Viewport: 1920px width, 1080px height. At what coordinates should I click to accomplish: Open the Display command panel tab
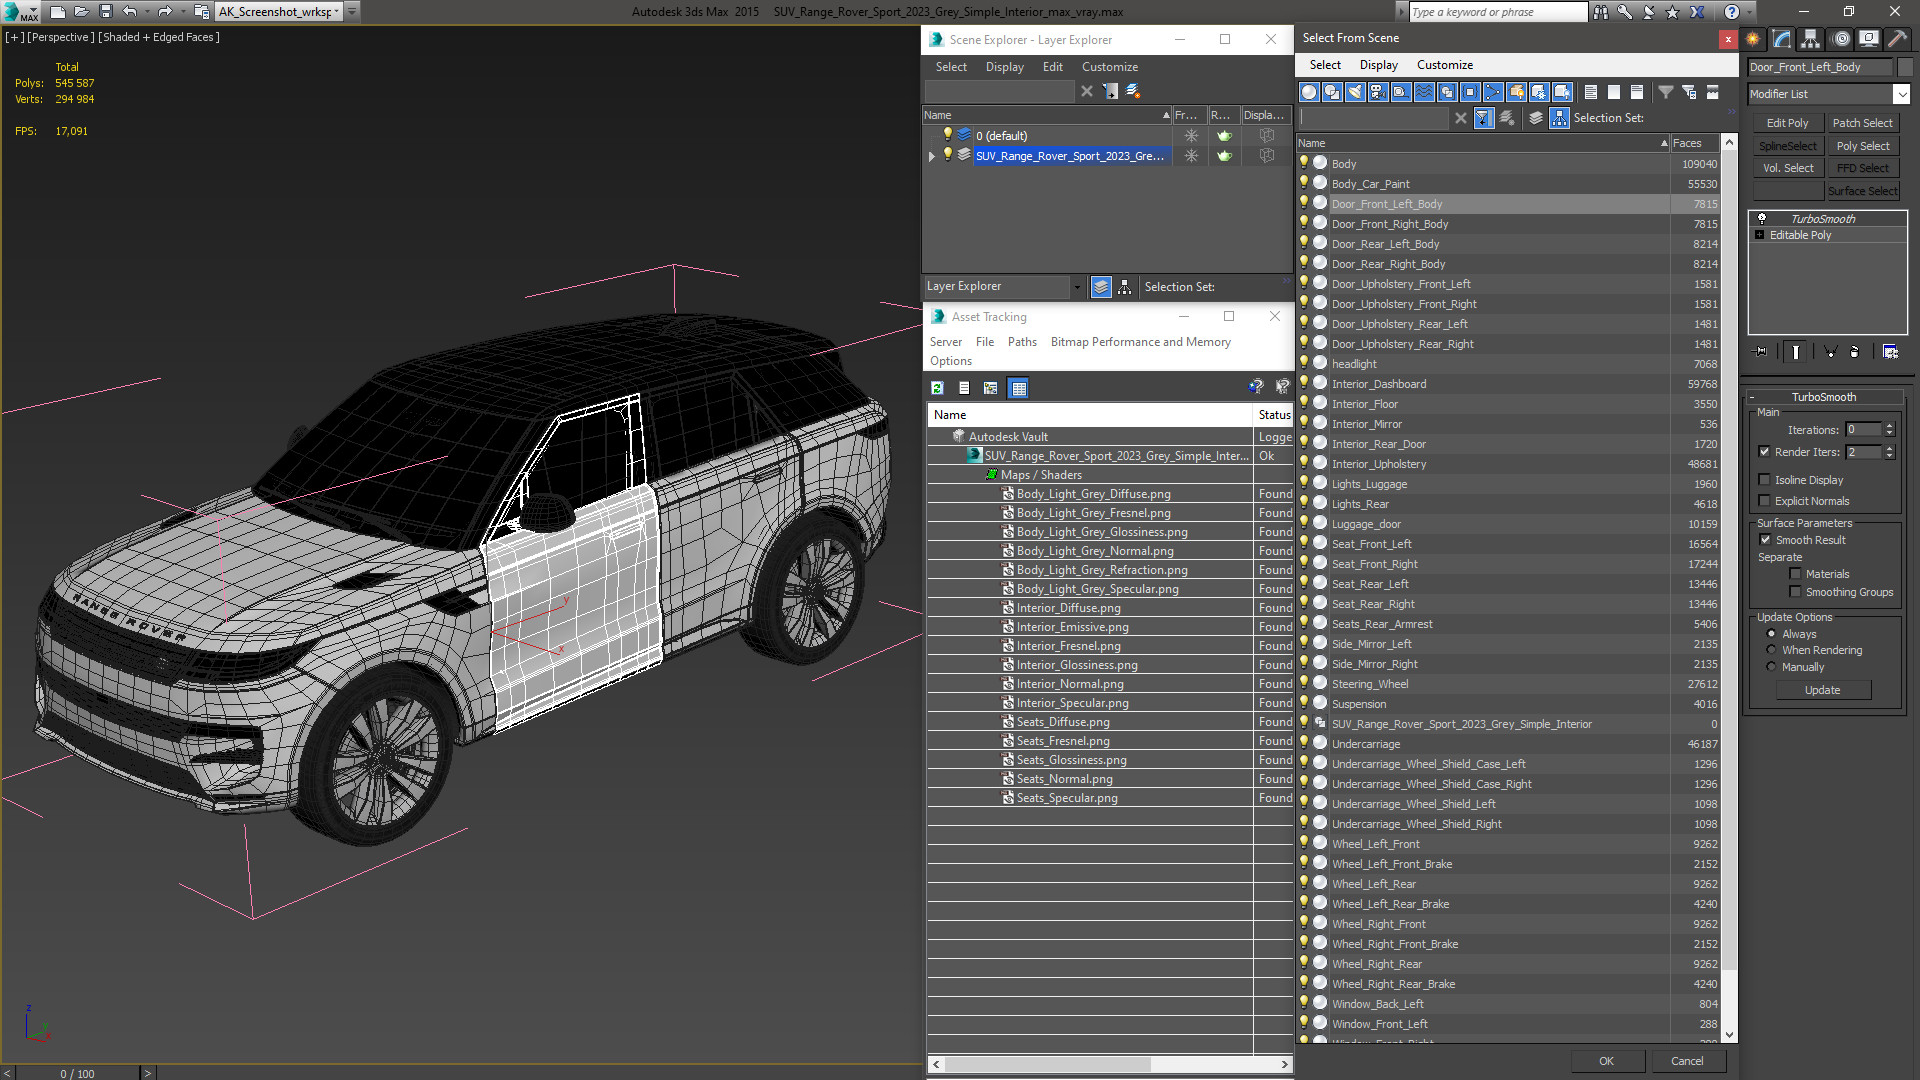tap(1868, 39)
